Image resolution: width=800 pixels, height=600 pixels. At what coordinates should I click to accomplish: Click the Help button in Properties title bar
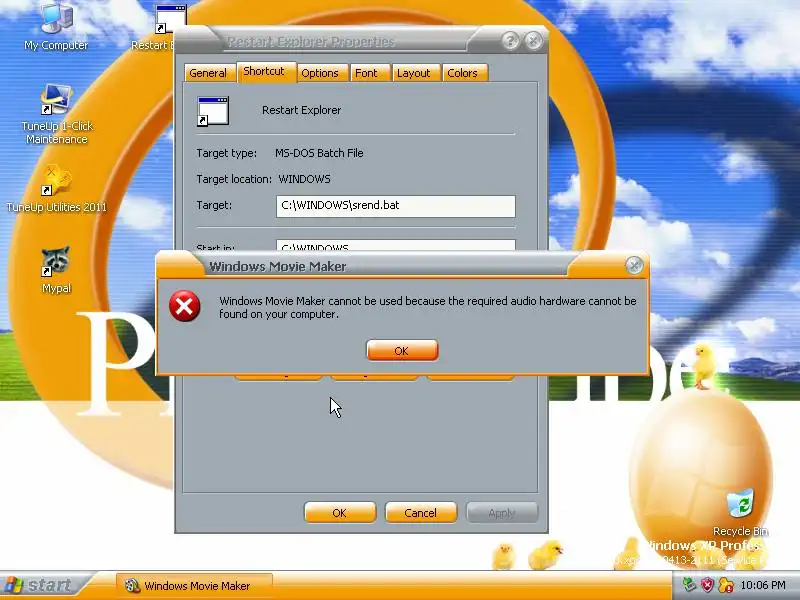click(x=510, y=40)
